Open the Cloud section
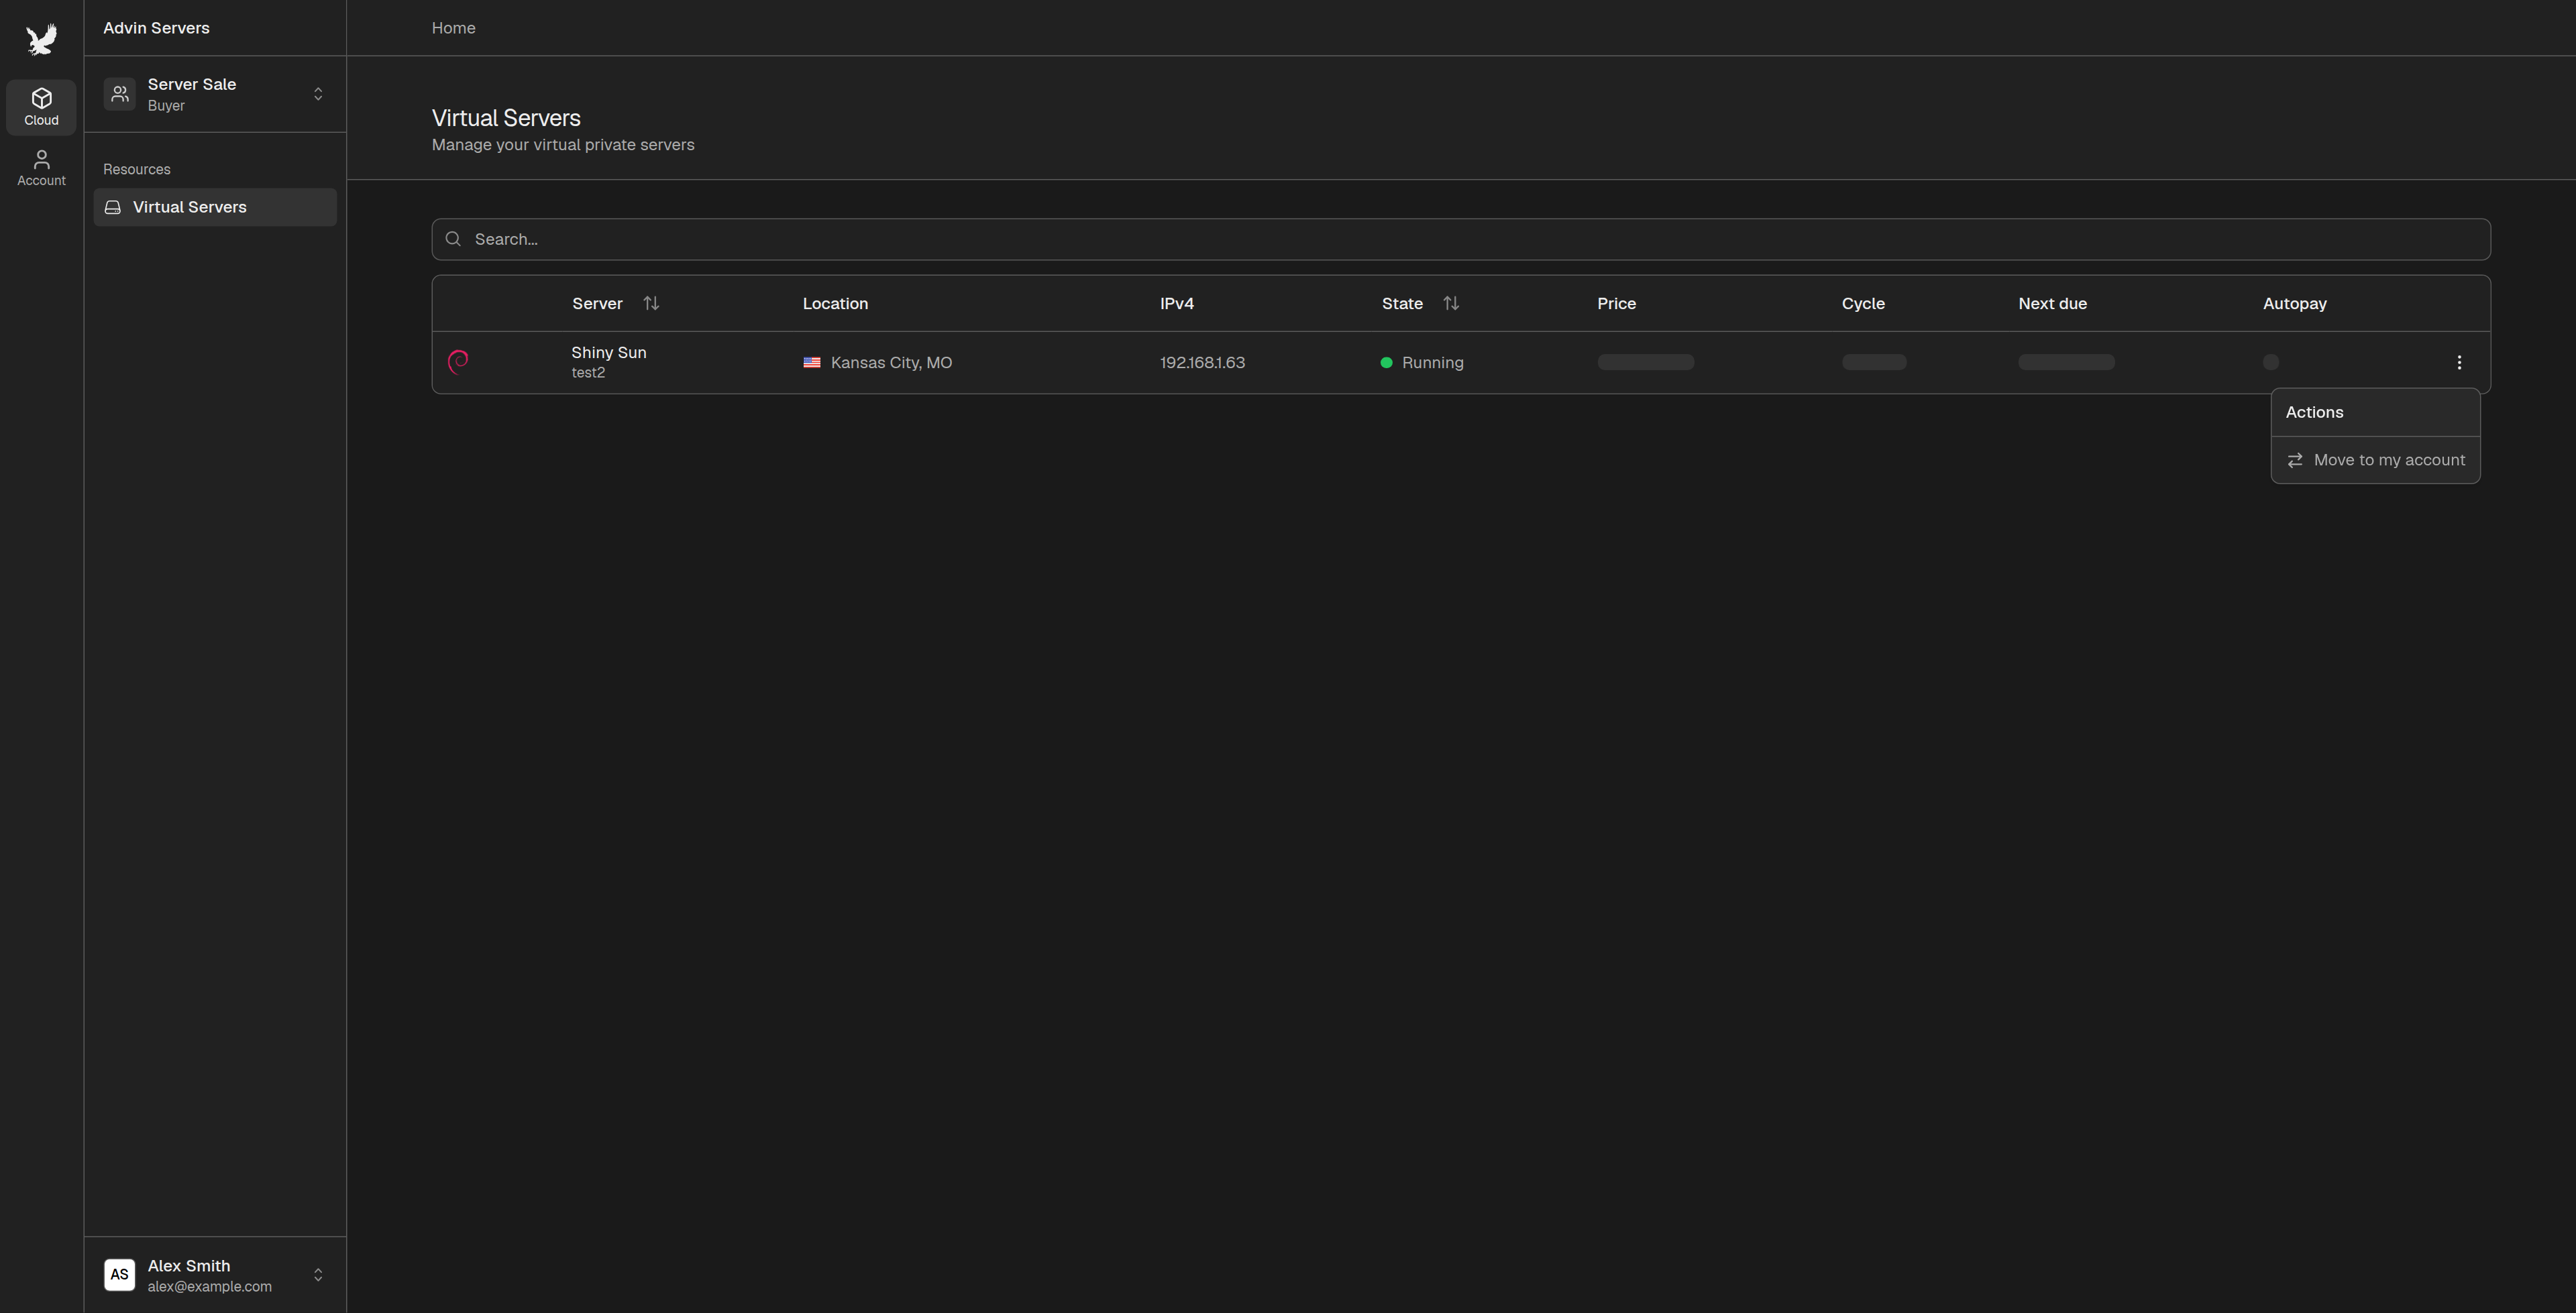 coord(41,107)
